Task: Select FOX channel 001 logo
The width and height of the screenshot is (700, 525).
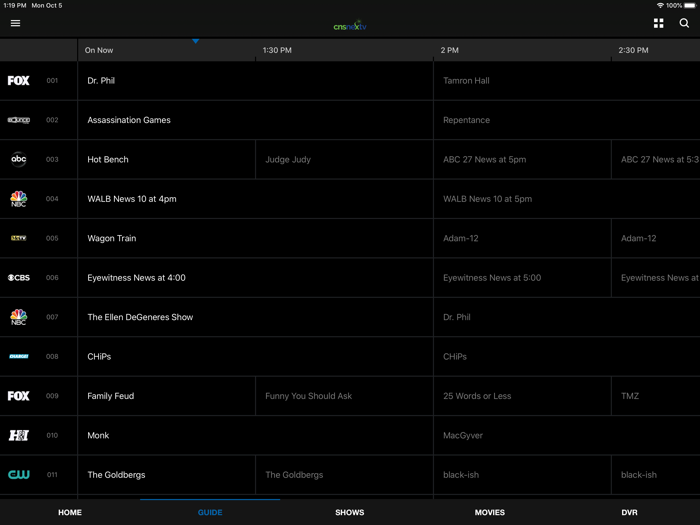Action: click(18, 81)
